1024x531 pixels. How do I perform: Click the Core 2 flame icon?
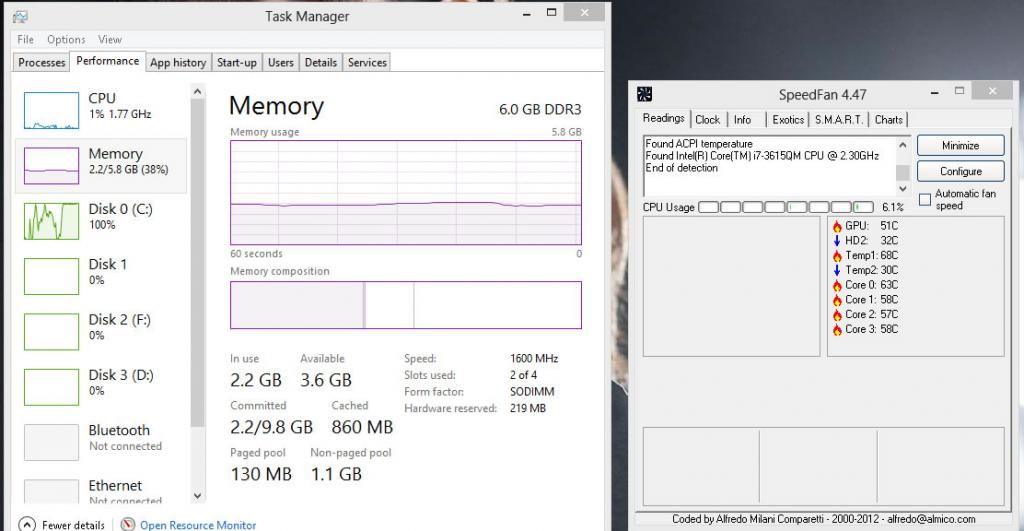837,315
